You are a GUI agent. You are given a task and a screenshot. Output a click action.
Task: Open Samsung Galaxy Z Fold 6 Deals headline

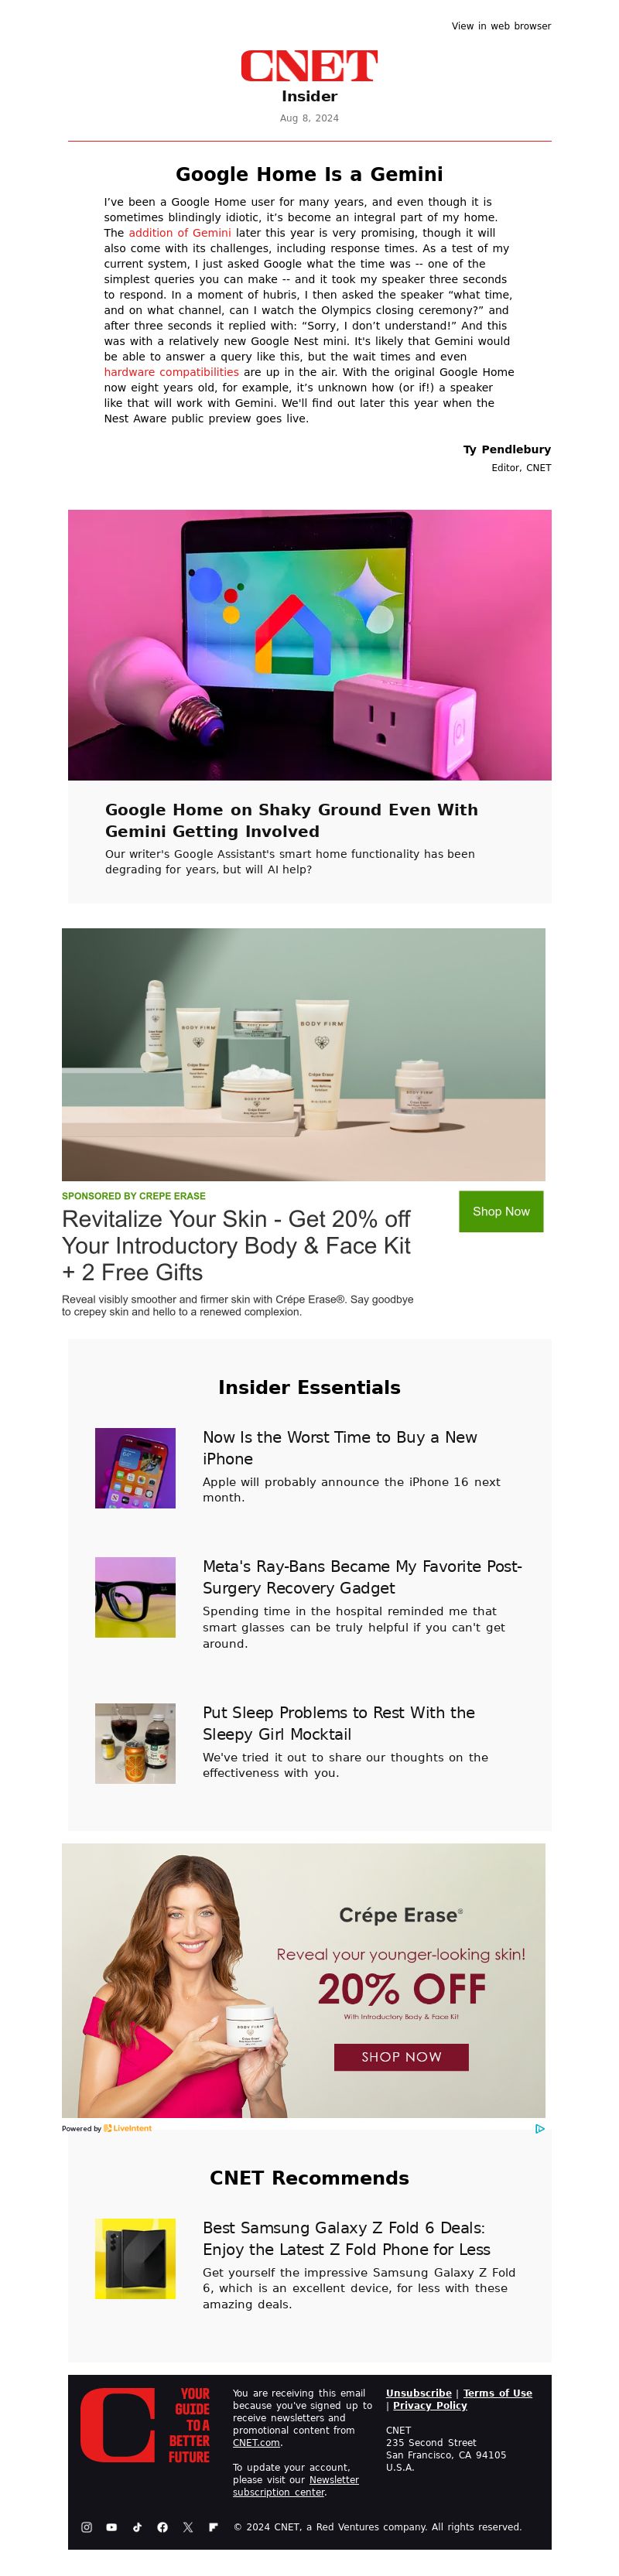(x=346, y=2238)
